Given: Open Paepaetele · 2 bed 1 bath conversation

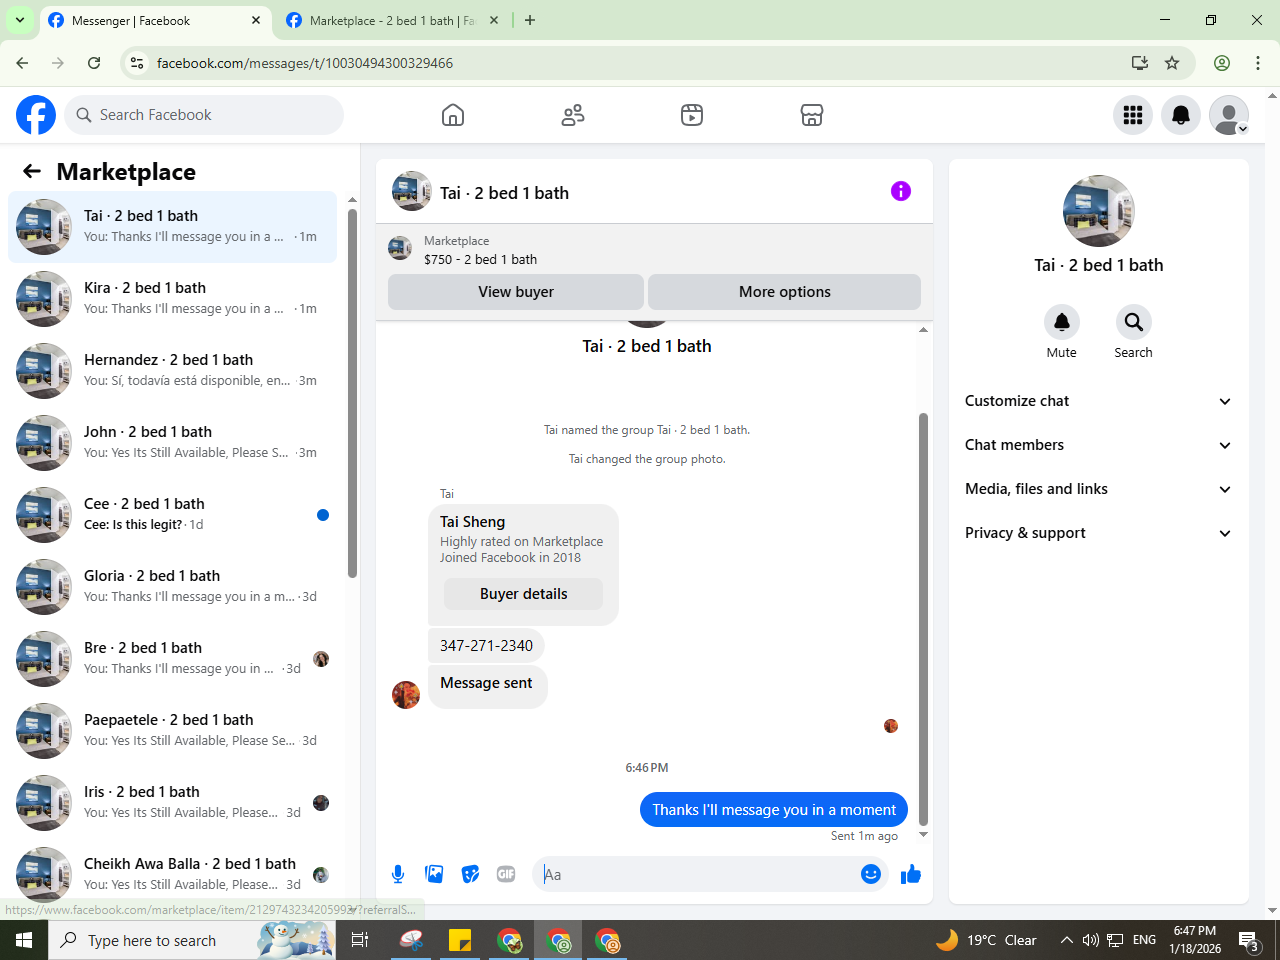Looking at the screenshot, I should [x=172, y=731].
